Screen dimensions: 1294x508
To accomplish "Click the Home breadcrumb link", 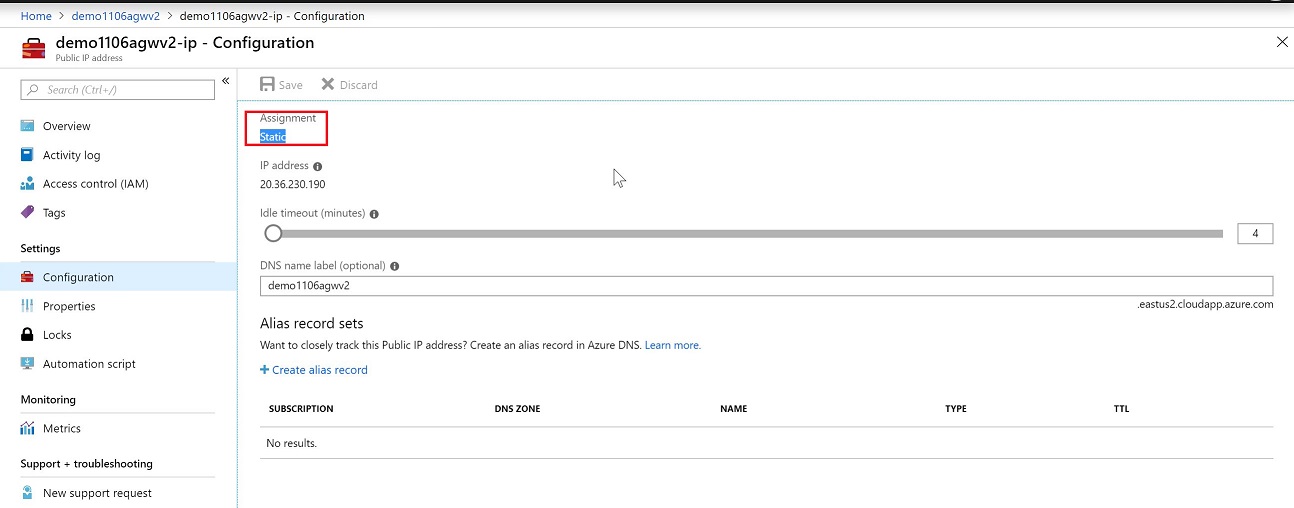I will pos(36,16).
